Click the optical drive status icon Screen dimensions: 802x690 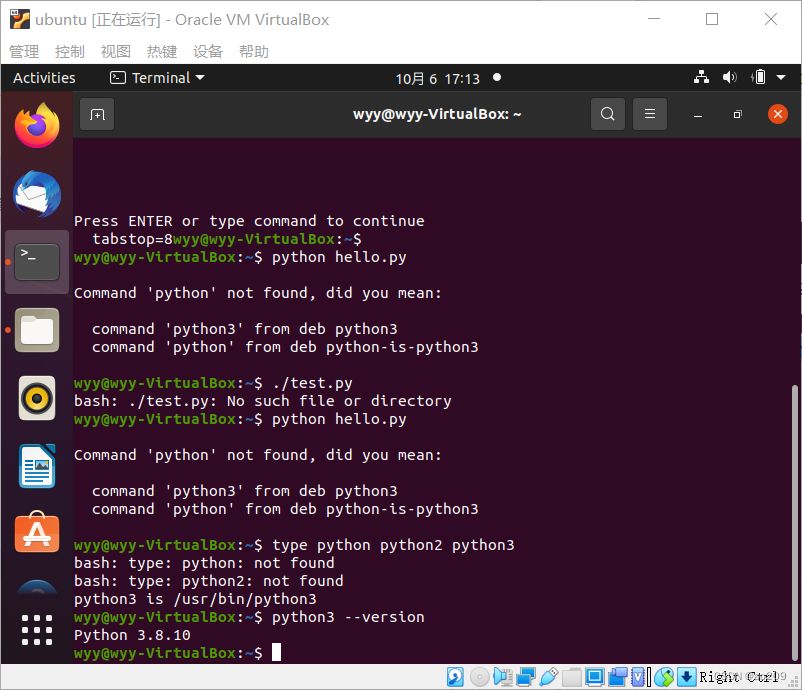coord(479,677)
